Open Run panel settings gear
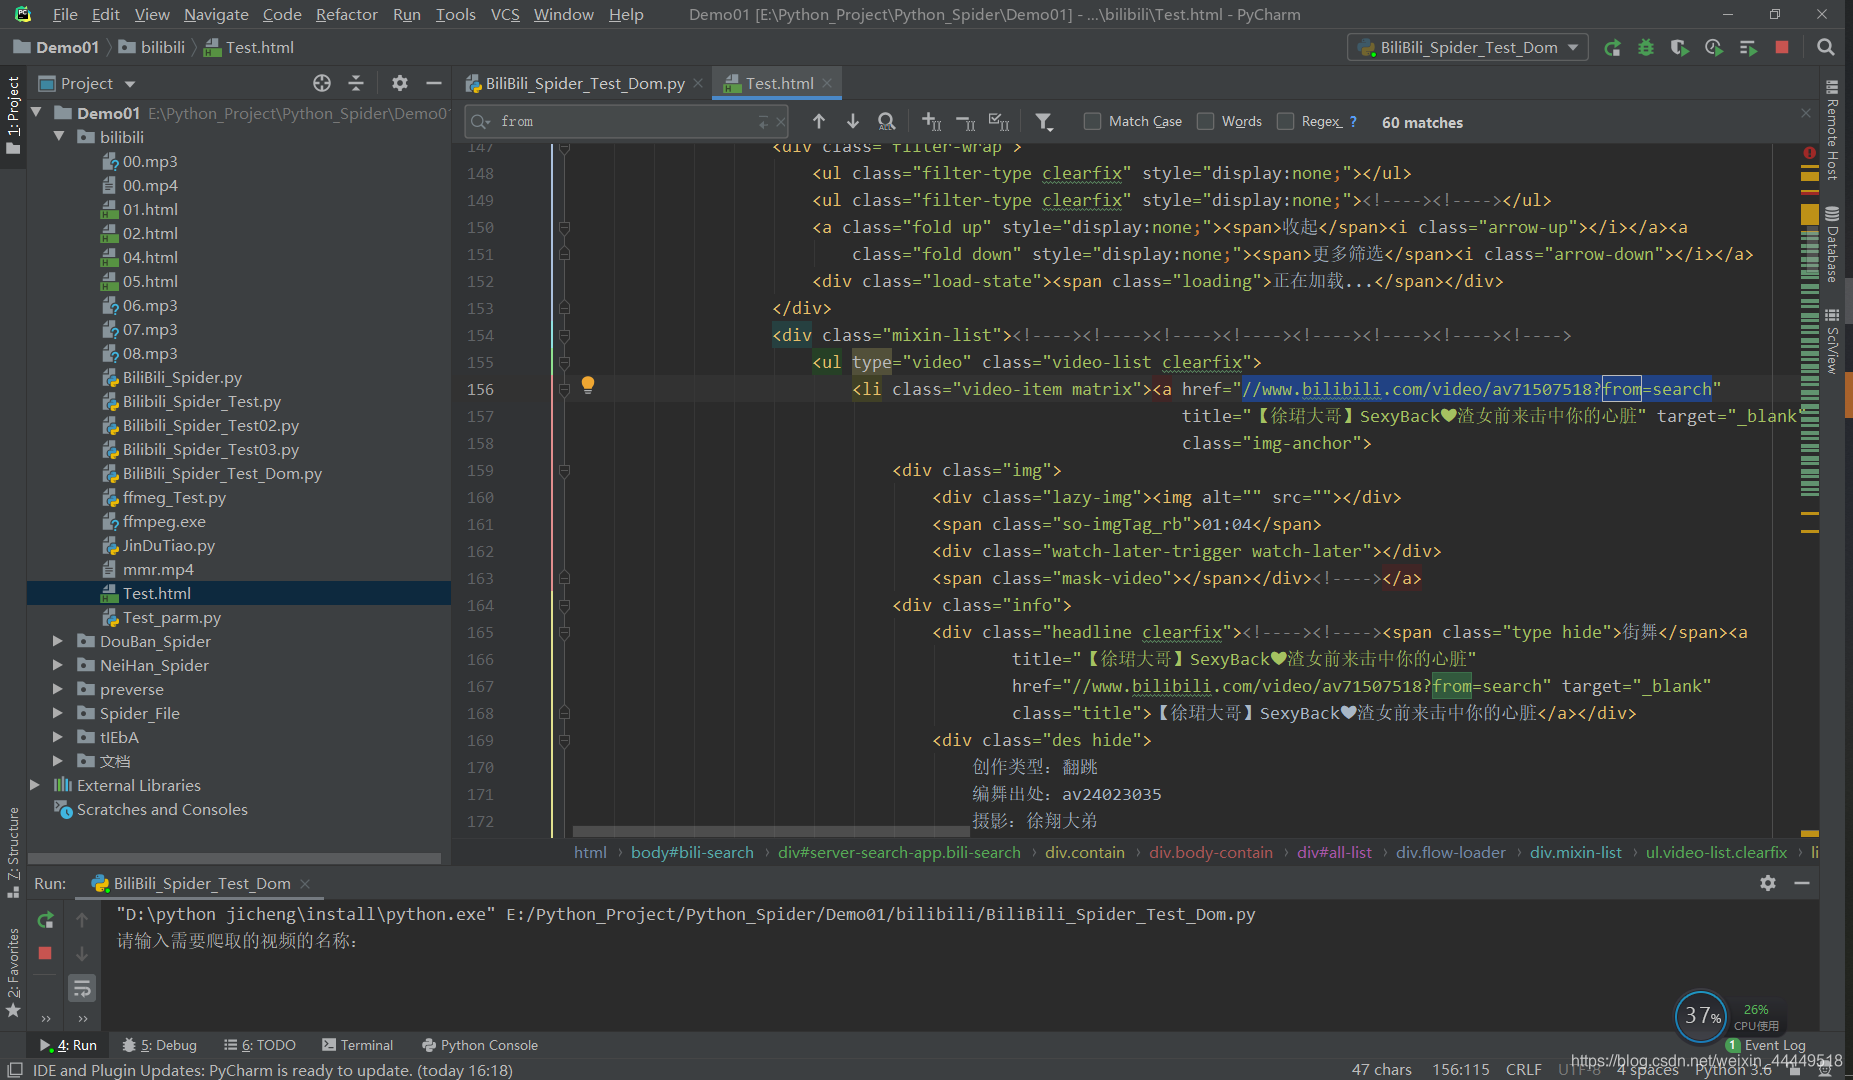This screenshot has height=1080, width=1853. click(1768, 883)
